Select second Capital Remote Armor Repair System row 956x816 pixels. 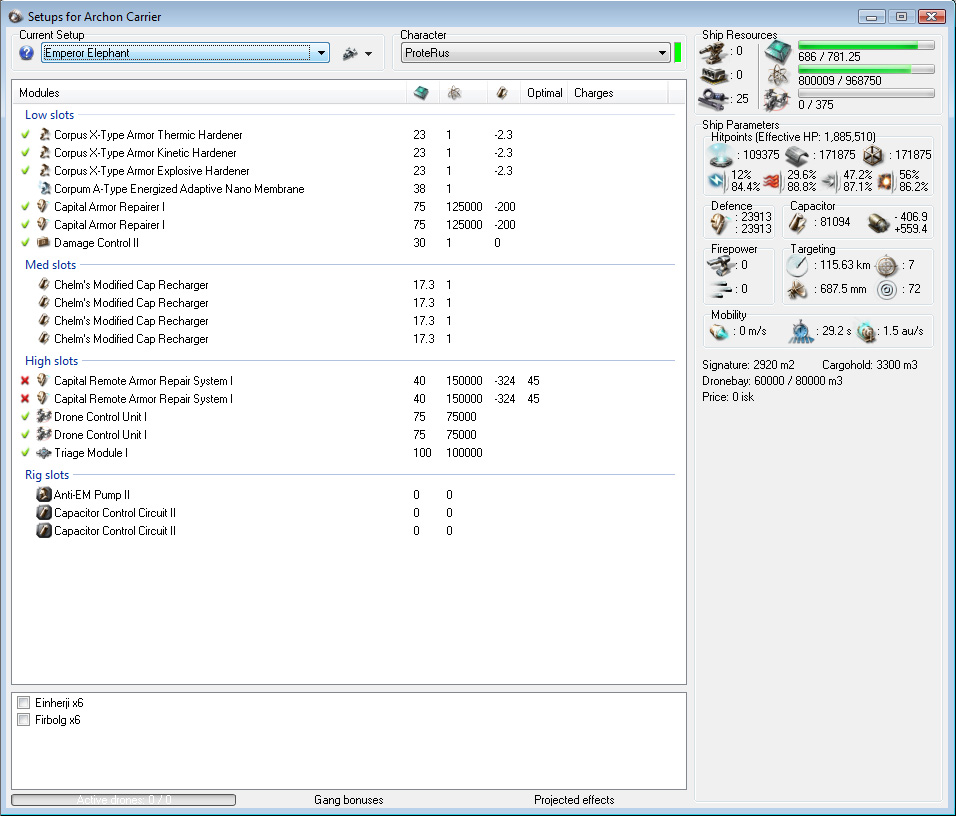tap(344, 399)
